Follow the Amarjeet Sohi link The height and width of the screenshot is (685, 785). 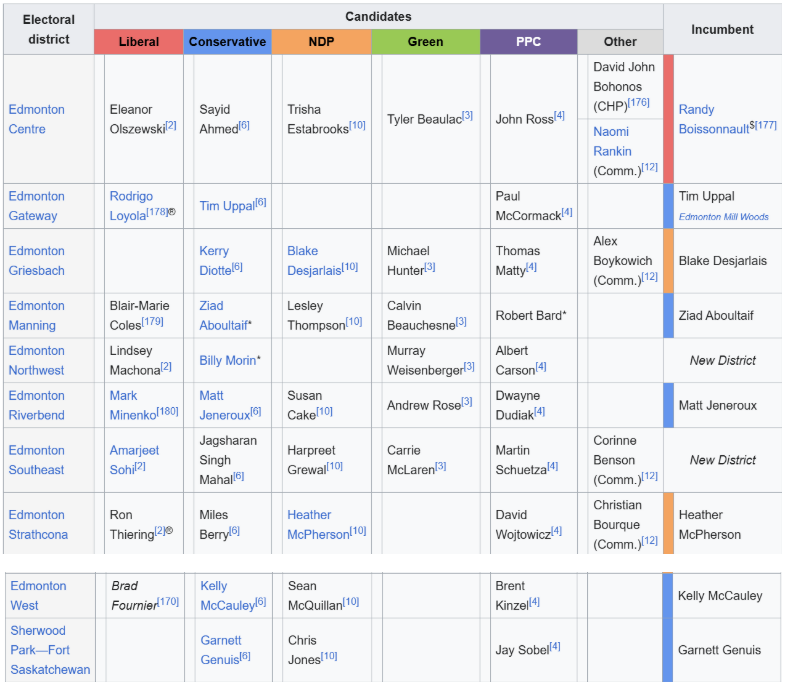134,460
